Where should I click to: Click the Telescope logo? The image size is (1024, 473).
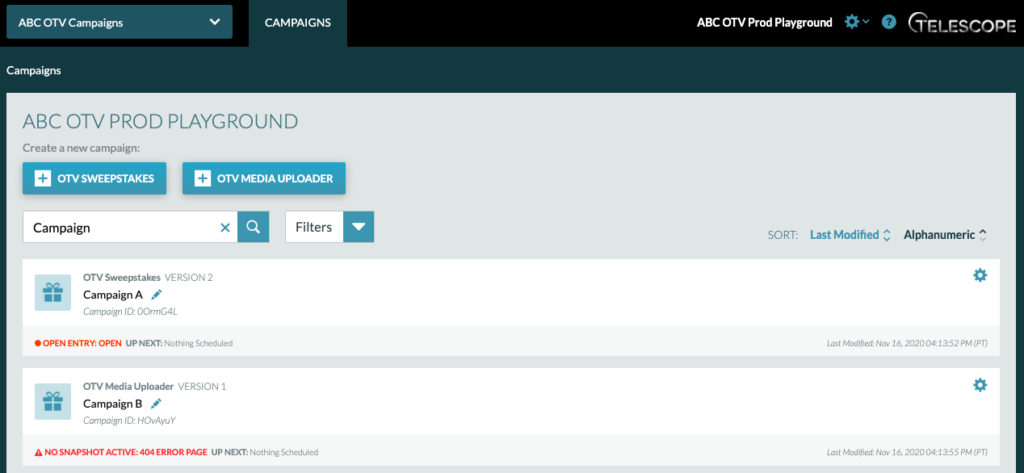pyautogui.click(x=961, y=24)
